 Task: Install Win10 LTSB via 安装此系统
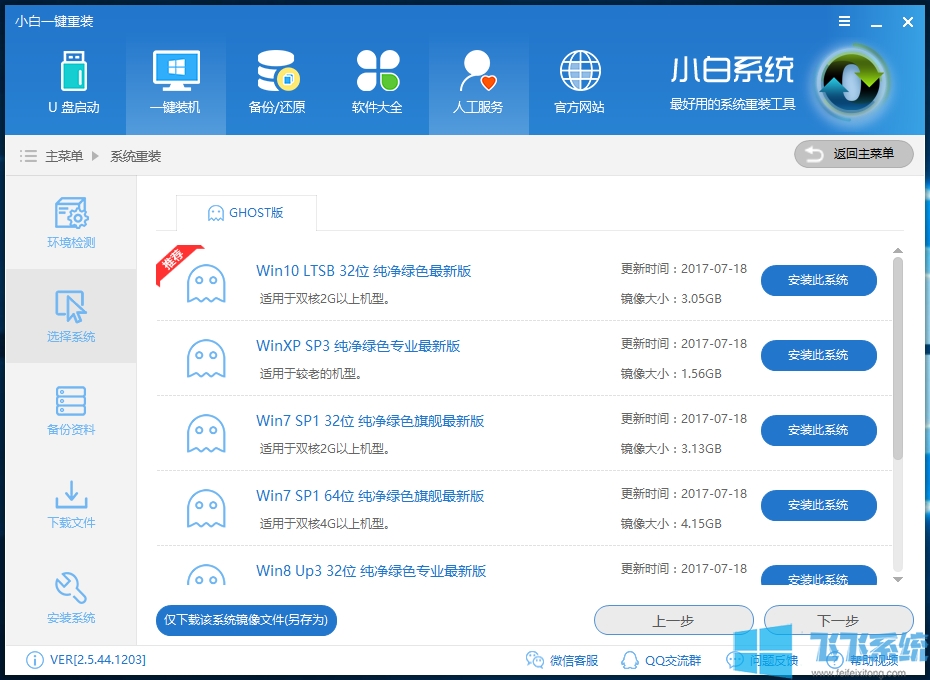coord(818,281)
